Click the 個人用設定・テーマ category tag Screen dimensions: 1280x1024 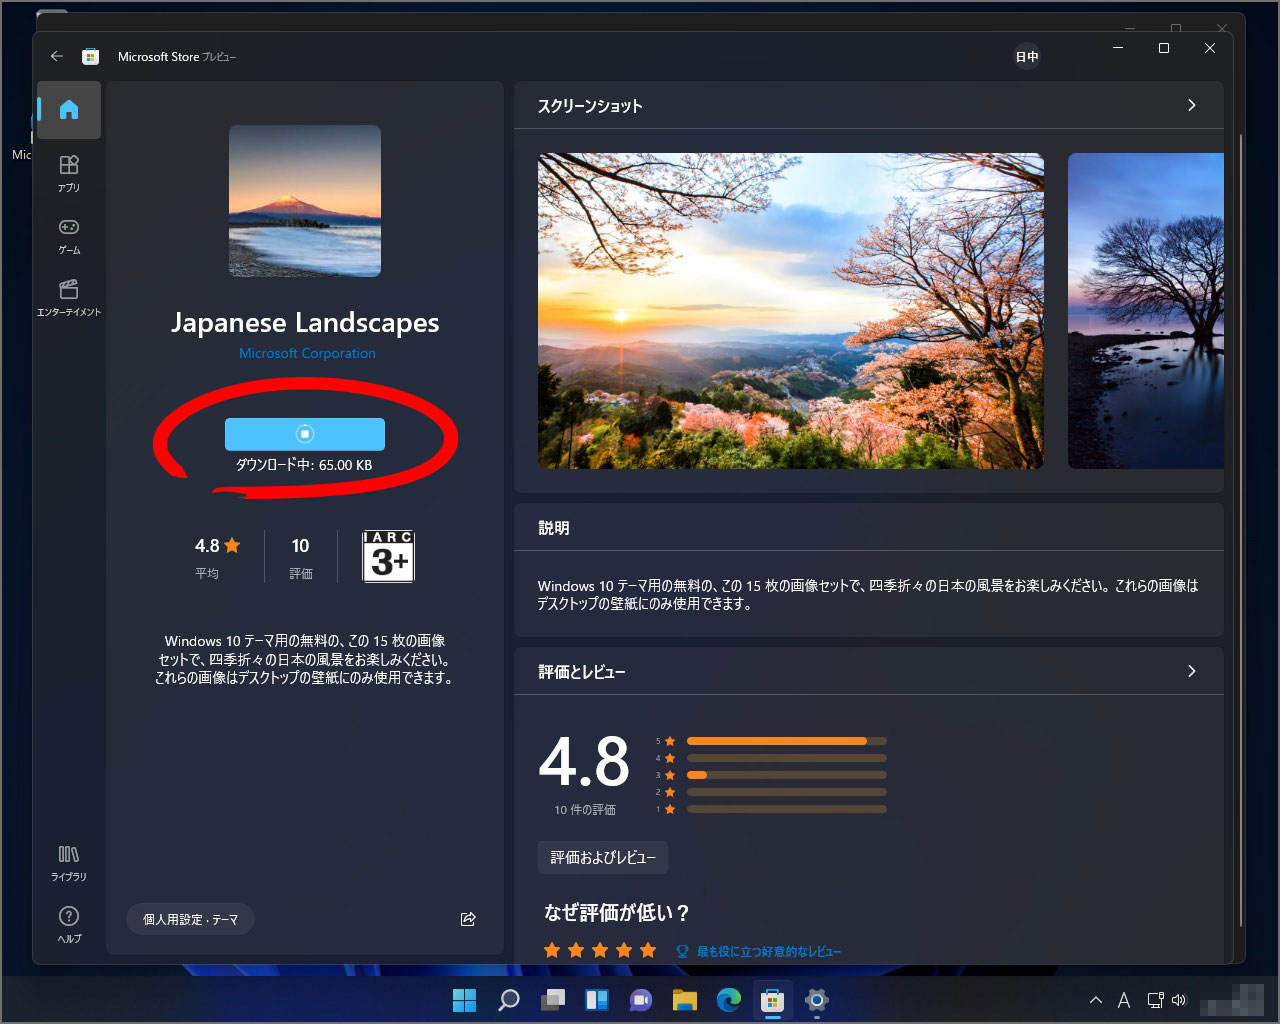(190, 919)
